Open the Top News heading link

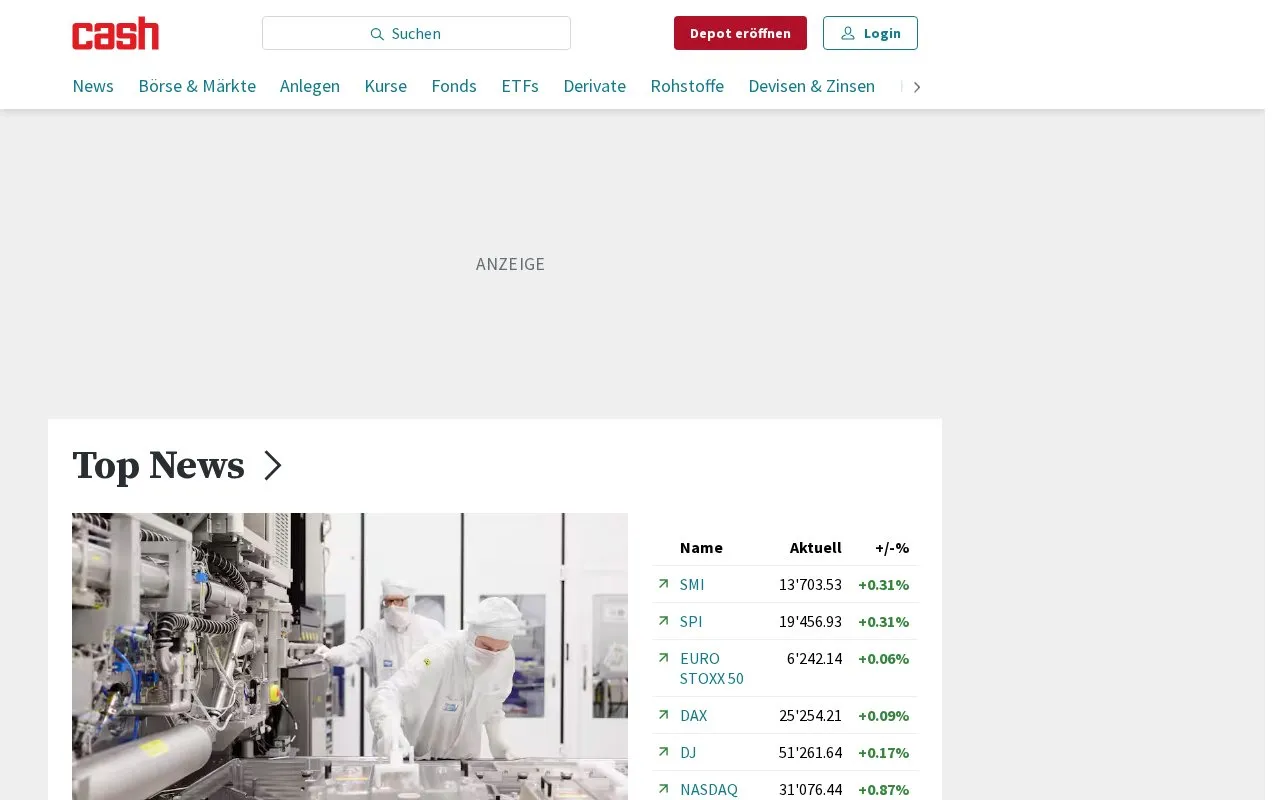[158, 466]
